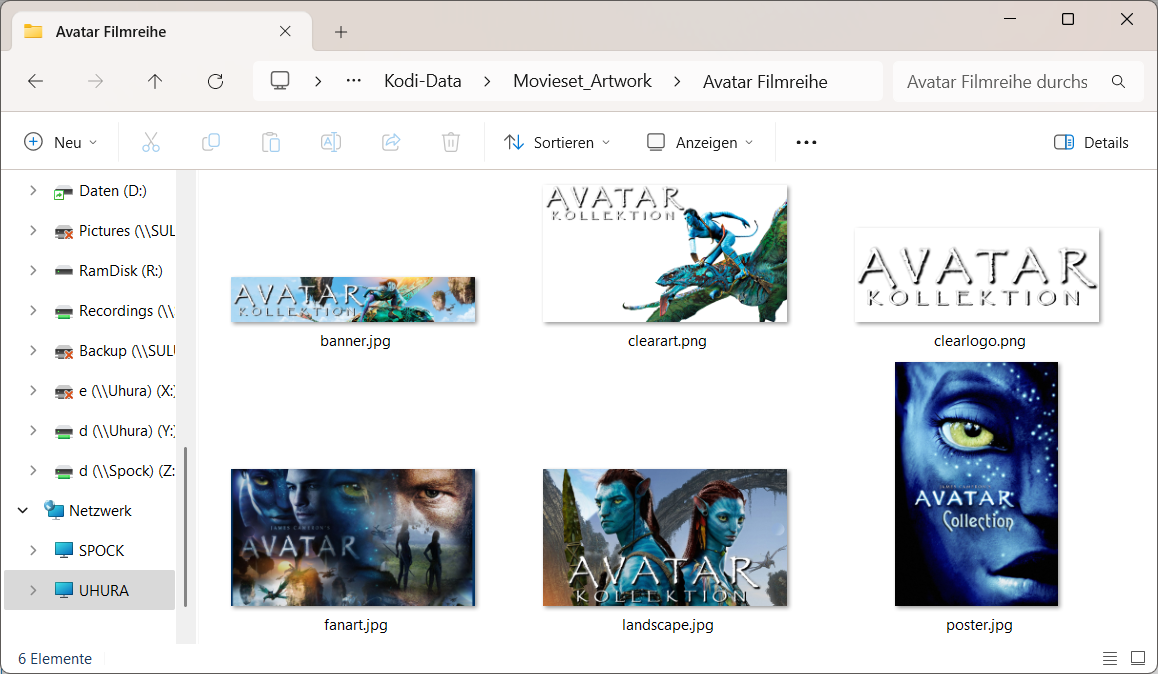Minimize the Explorer window
This screenshot has height=674, width=1158.
coord(1010,19)
